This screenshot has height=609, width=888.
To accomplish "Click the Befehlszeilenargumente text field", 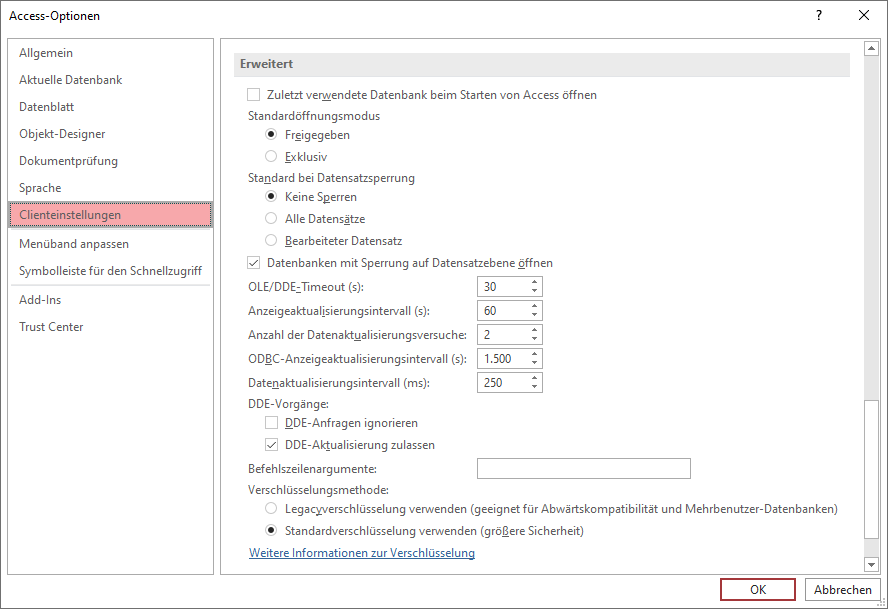I will point(583,469).
